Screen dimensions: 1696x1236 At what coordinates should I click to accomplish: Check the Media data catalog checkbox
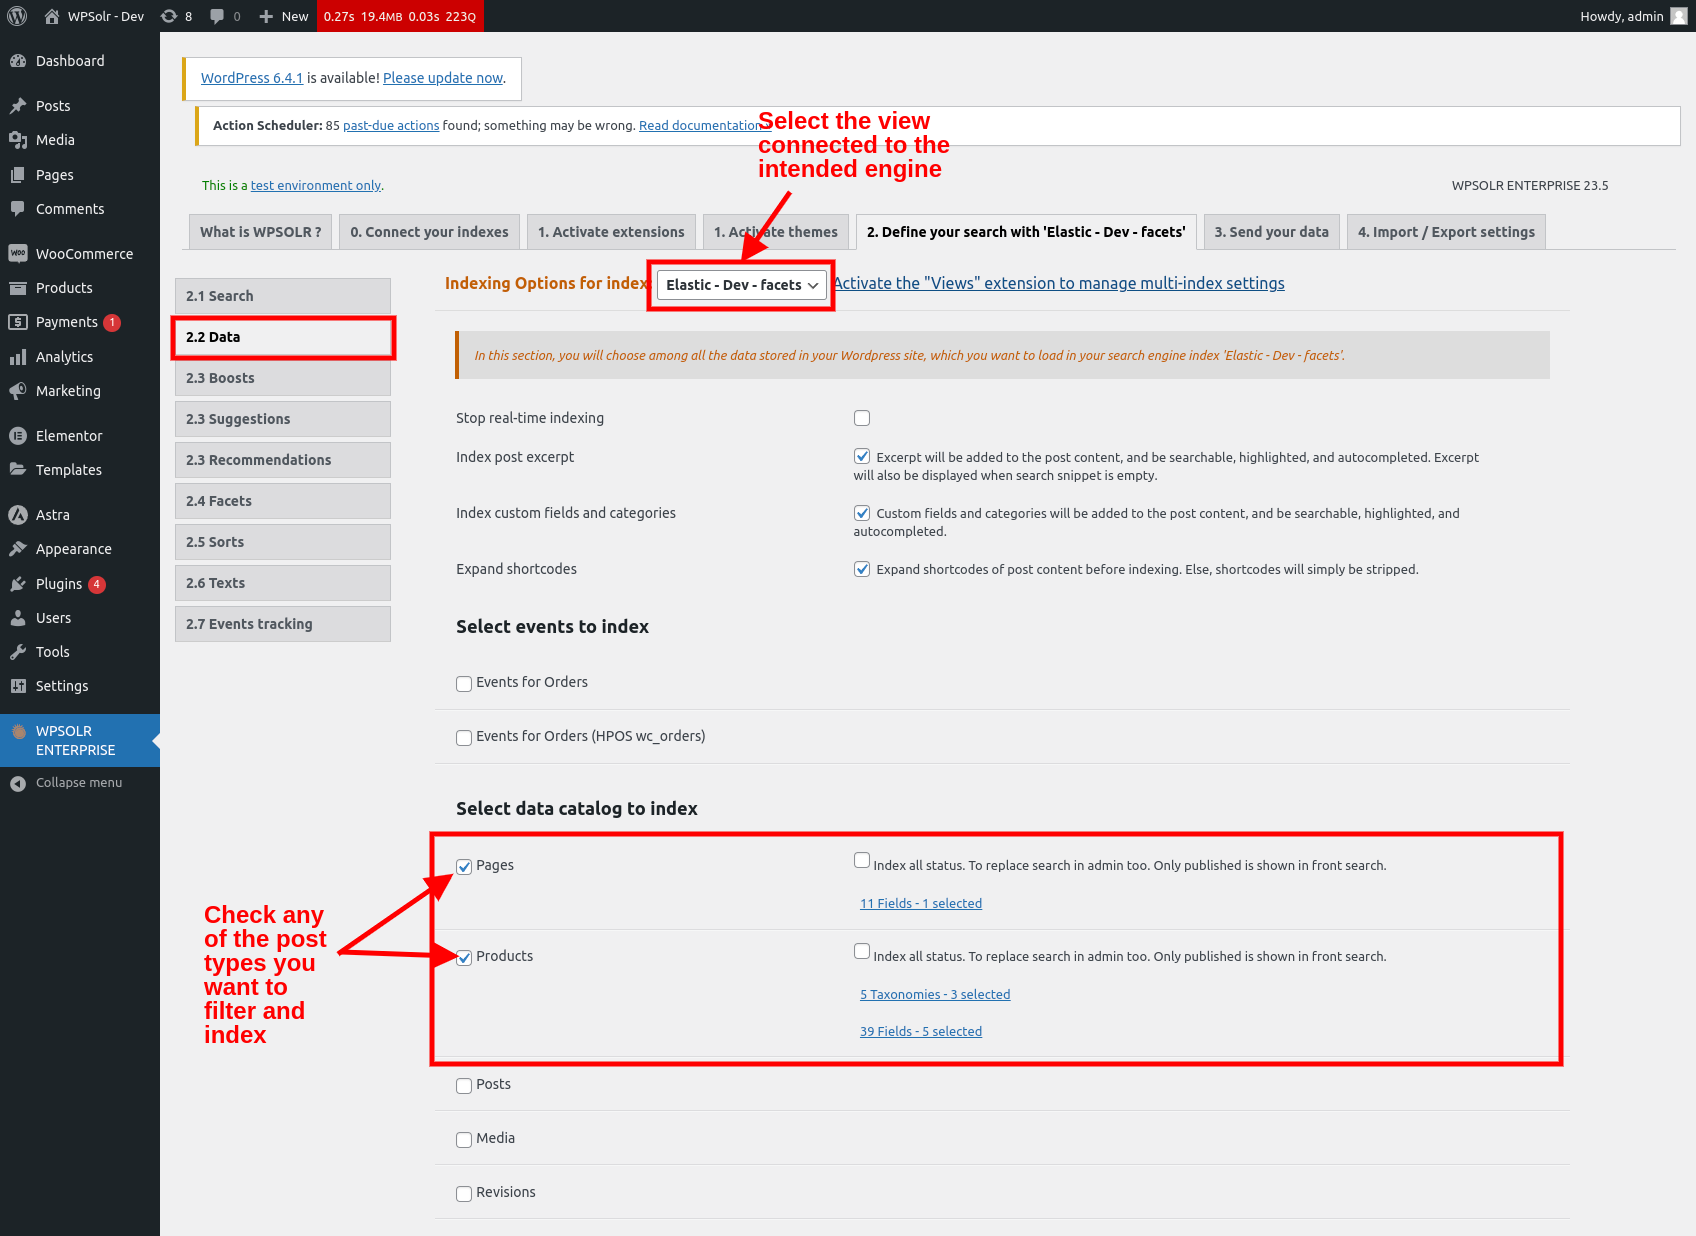click(x=464, y=1140)
